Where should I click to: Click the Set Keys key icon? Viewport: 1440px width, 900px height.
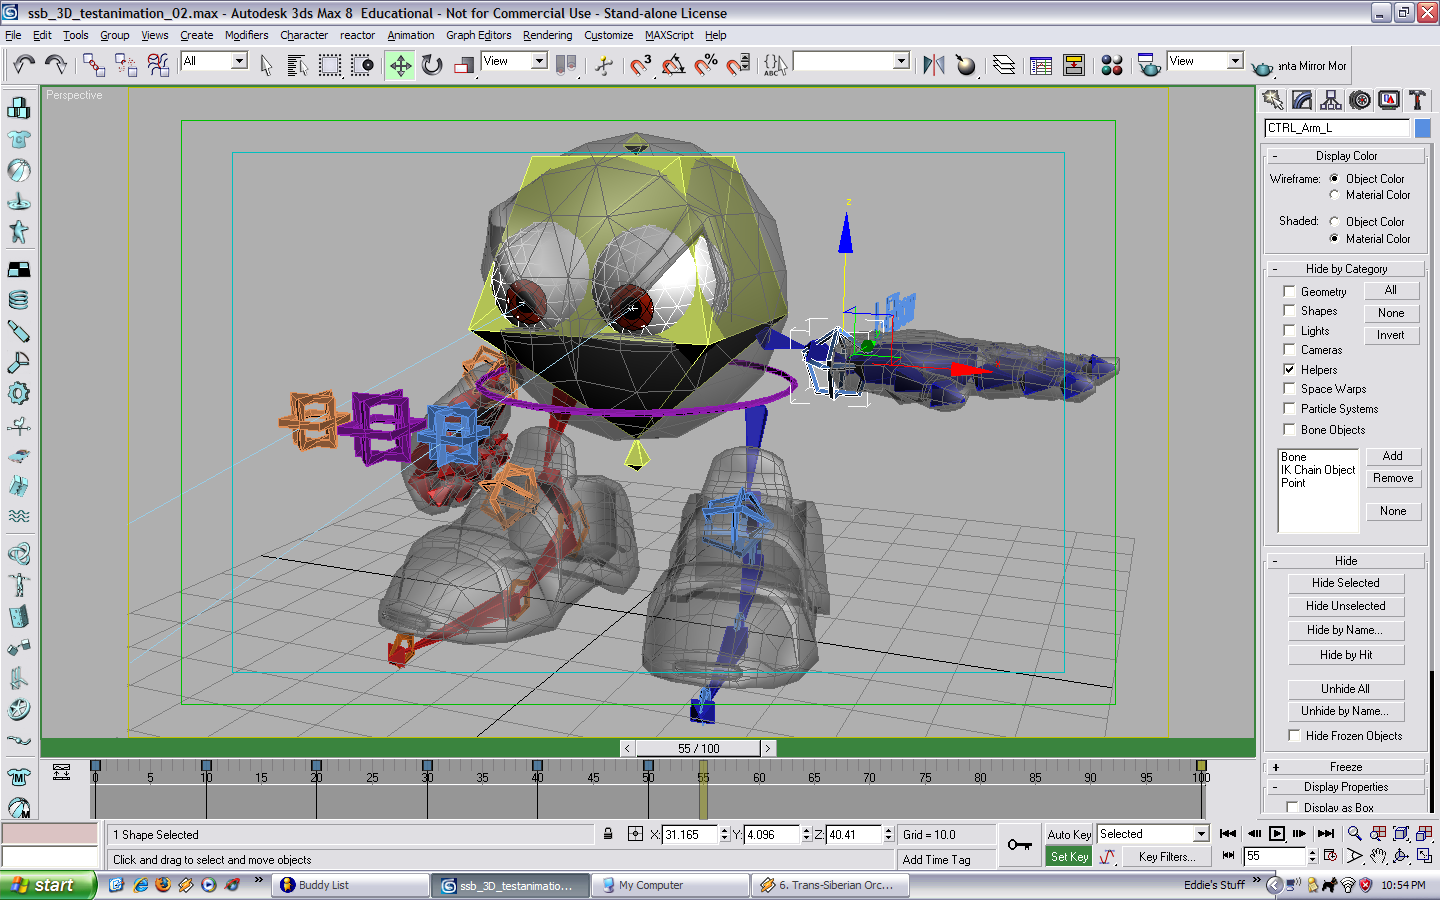coord(1019,845)
